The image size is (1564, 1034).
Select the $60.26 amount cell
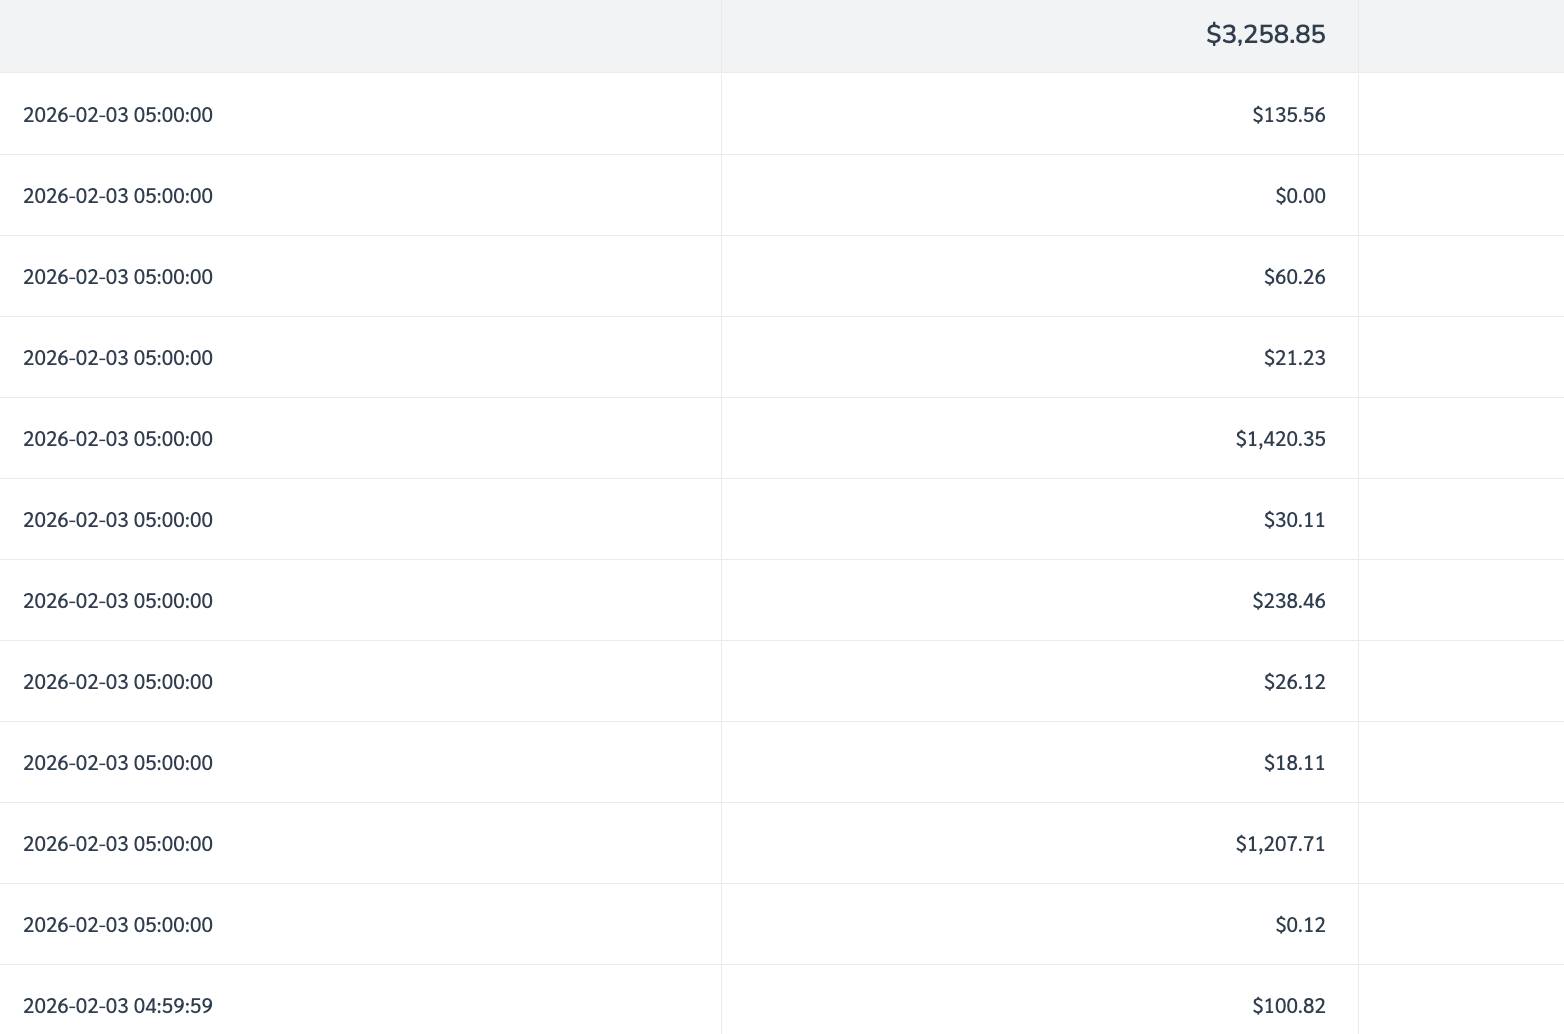click(x=1294, y=277)
